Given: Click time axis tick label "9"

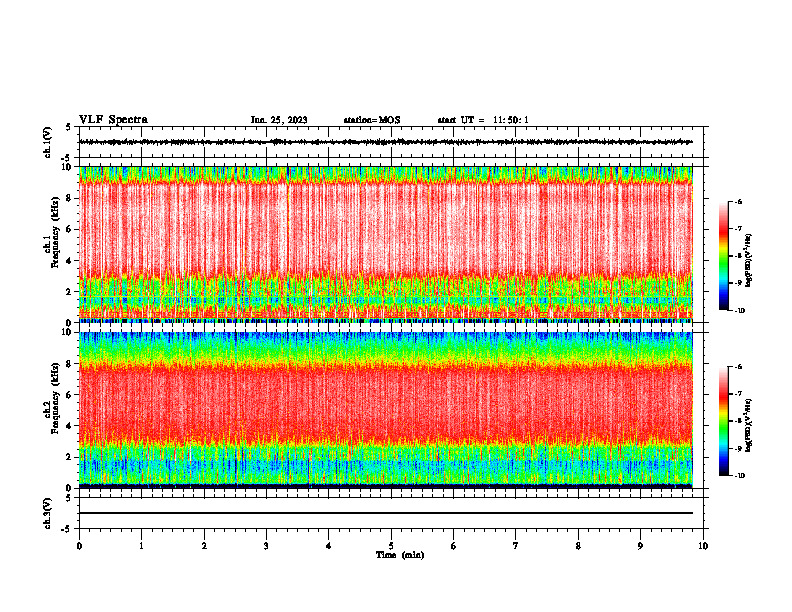Looking at the screenshot, I should pyautogui.click(x=640, y=546).
